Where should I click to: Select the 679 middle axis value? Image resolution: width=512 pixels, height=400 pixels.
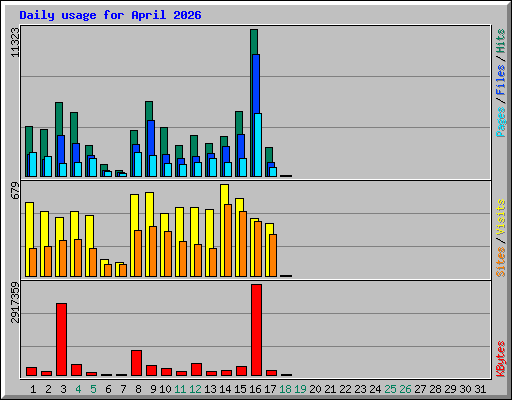(x=15, y=190)
